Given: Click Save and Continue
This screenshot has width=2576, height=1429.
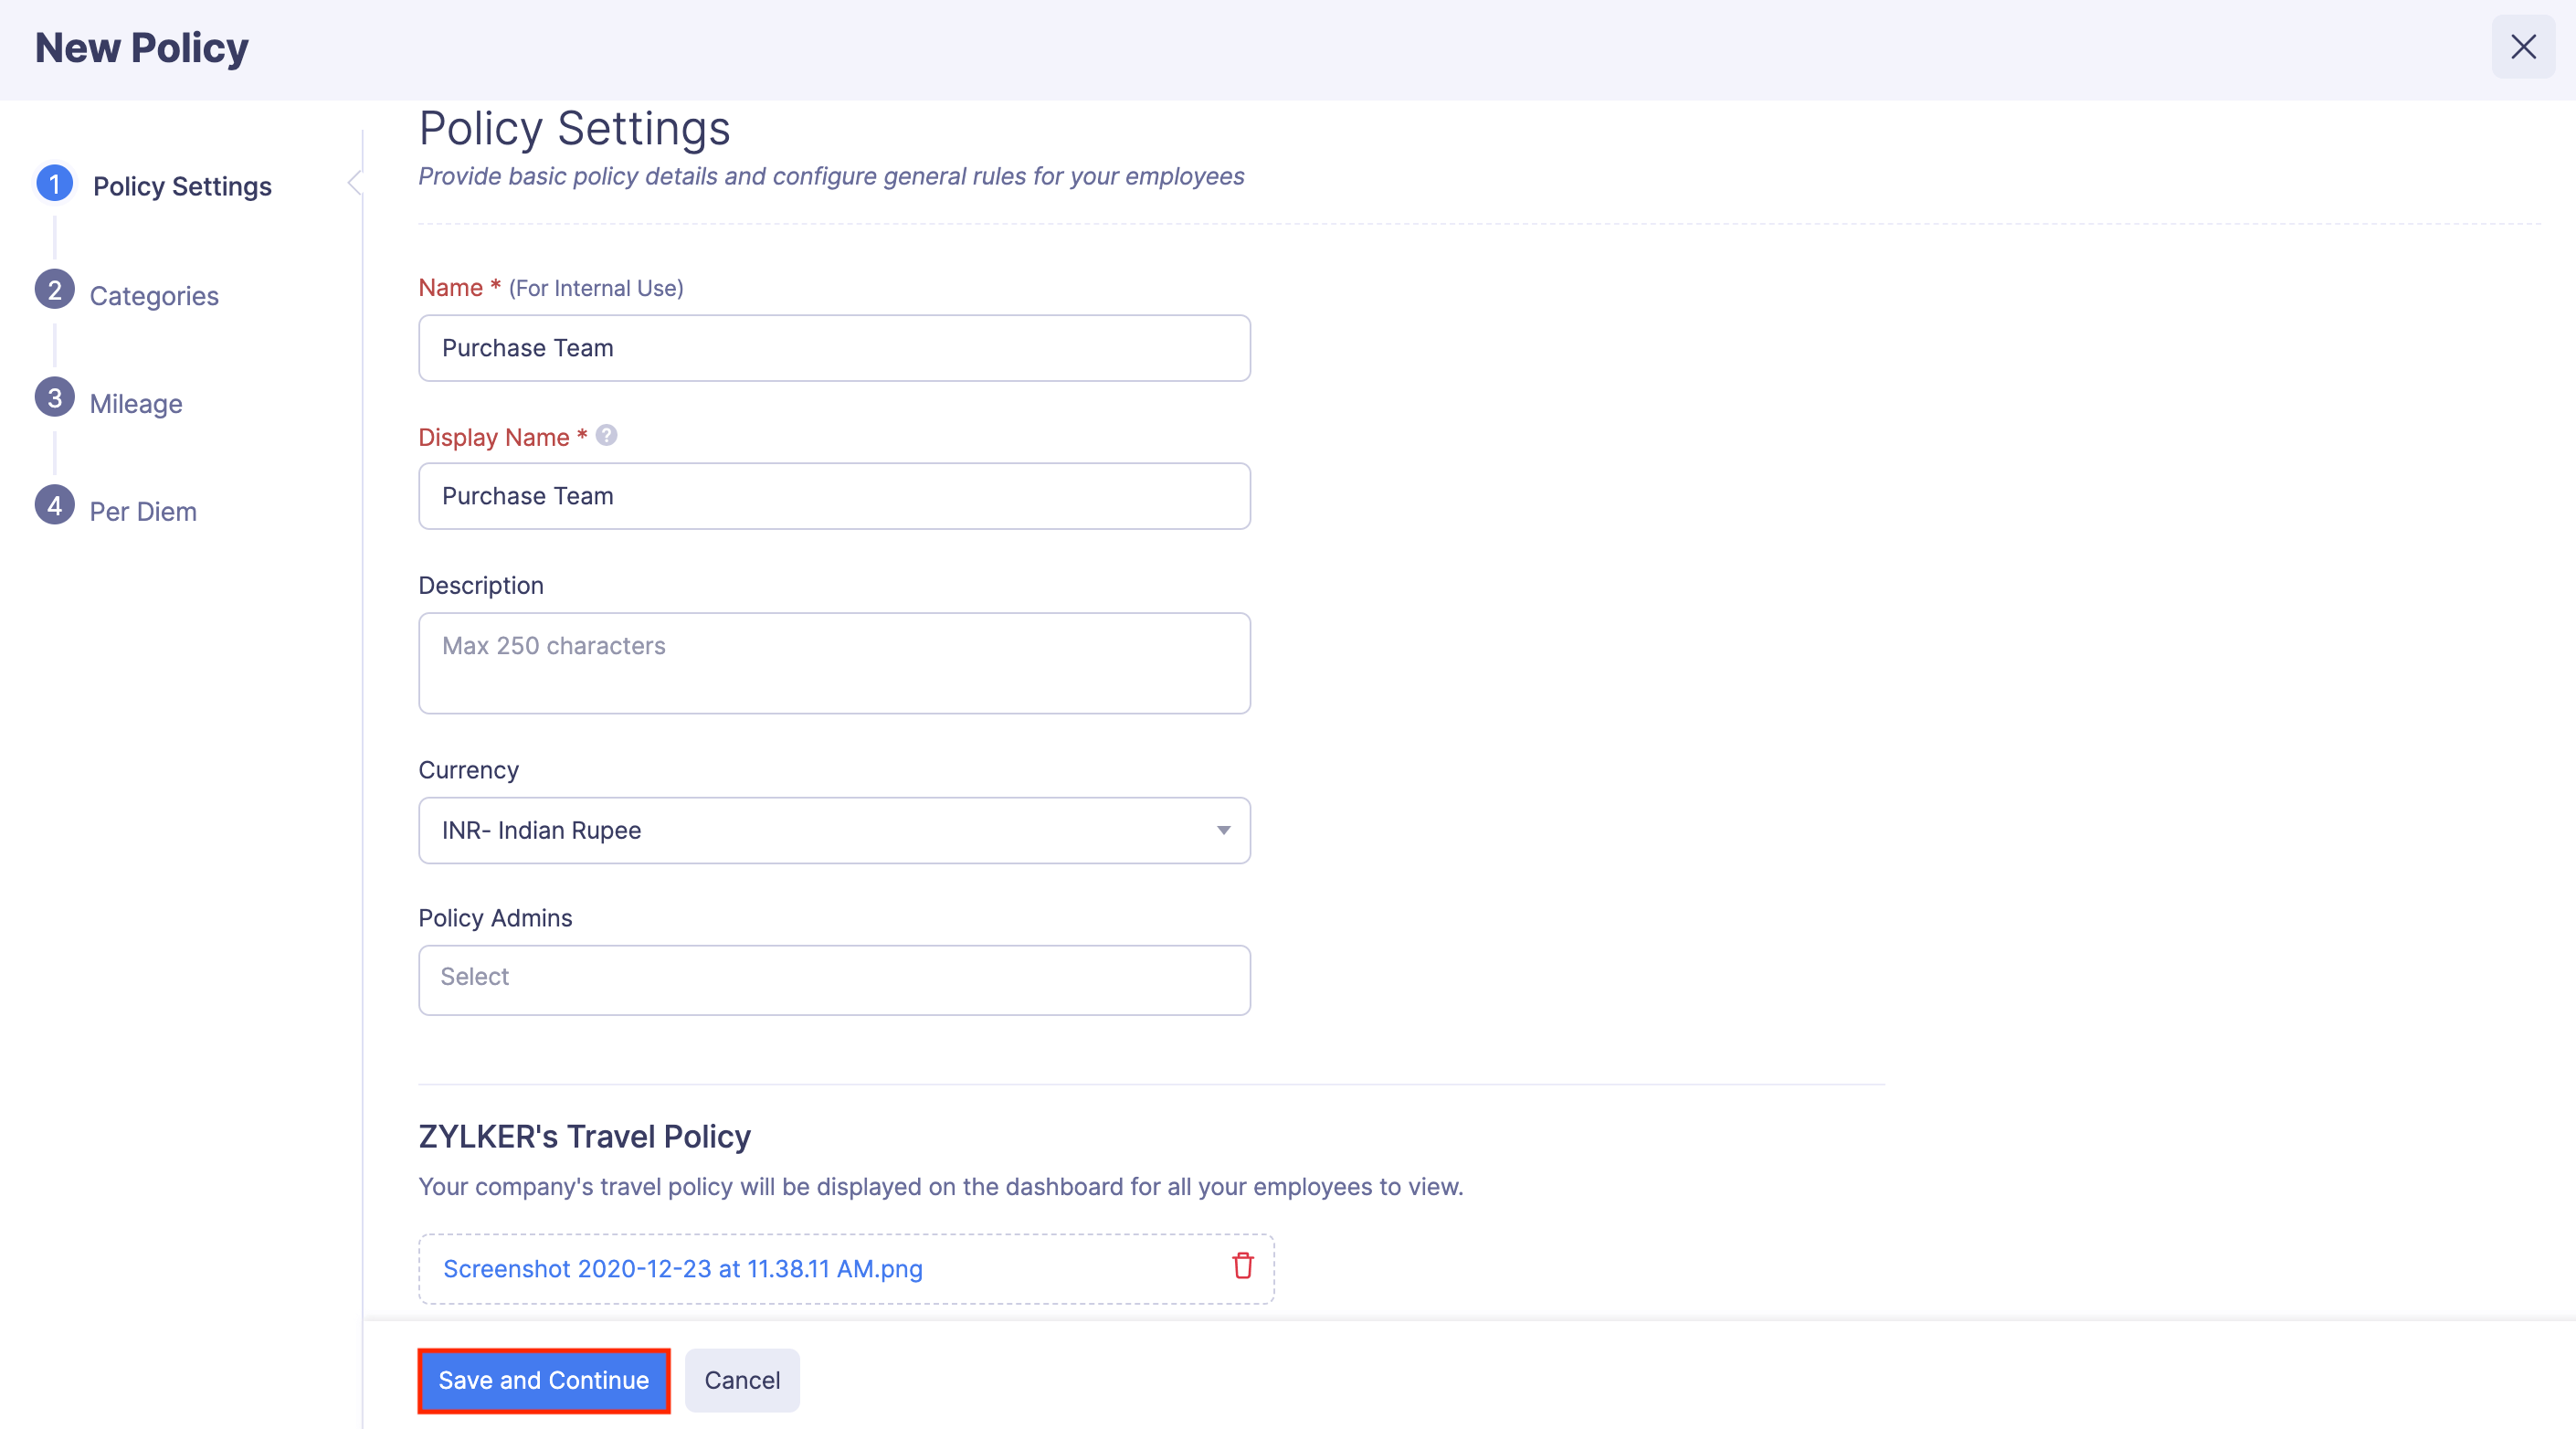Looking at the screenshot, I should click(543, 1380).
